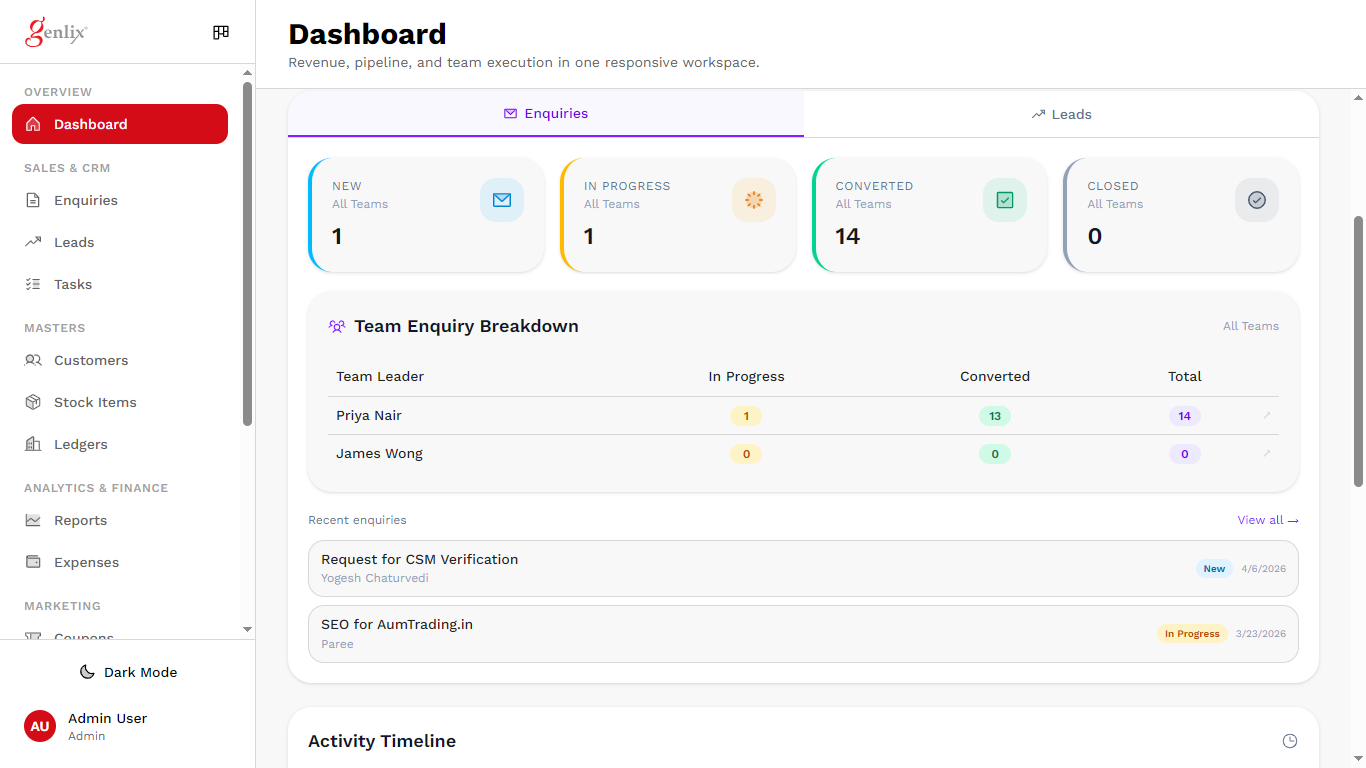Expand James Wong row arrow
The height and width of the screenshot is (768, 1366).
point(1267,453)
